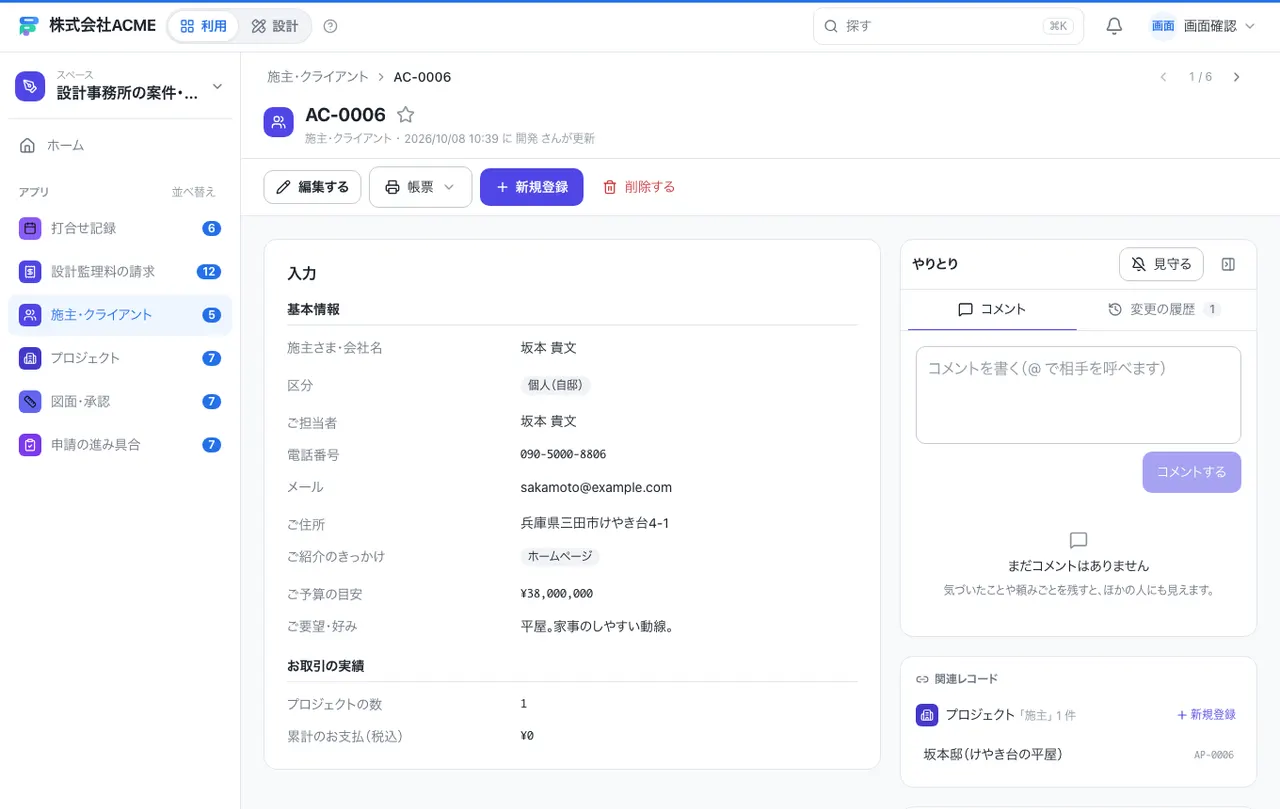1280x809 pixels.
Task: Open ホーム in the sidebar
Action: (x=120, y=145)
